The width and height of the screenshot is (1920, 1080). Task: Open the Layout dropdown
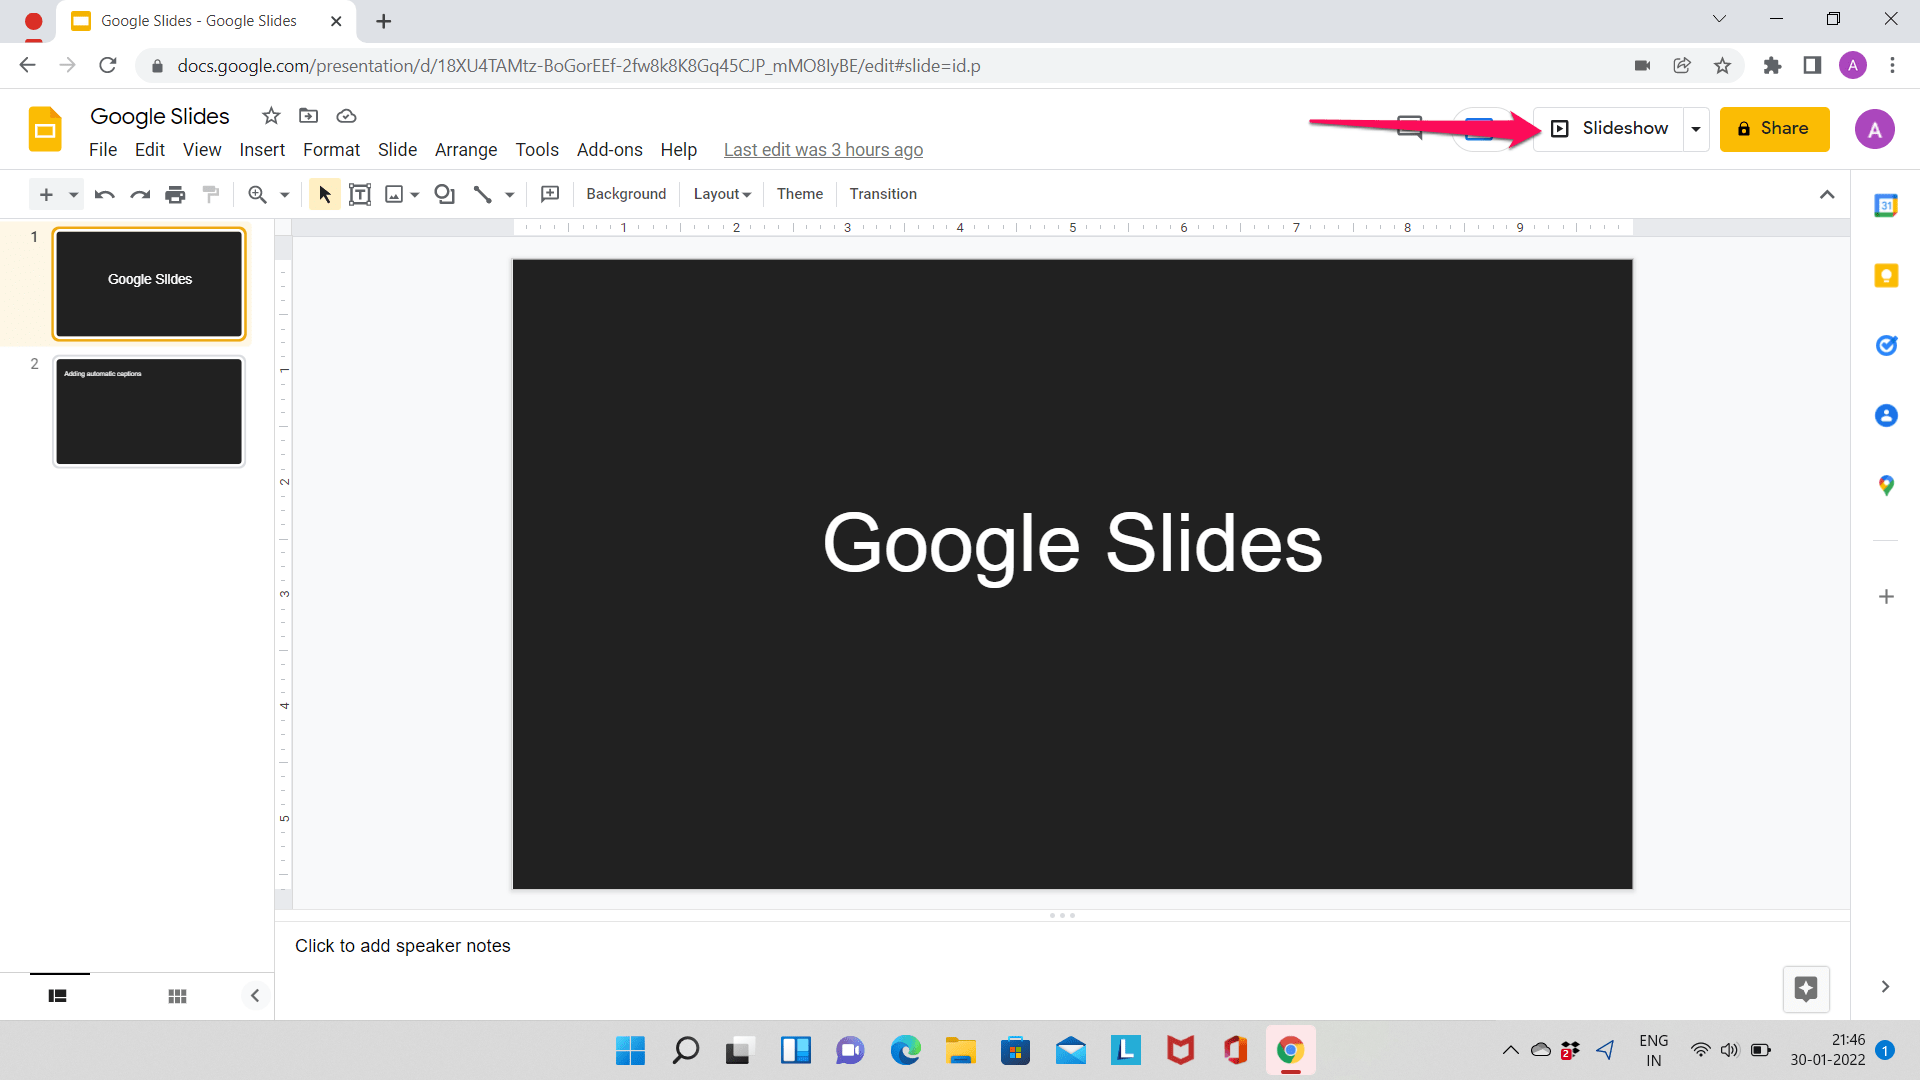[x=722, y=194]
